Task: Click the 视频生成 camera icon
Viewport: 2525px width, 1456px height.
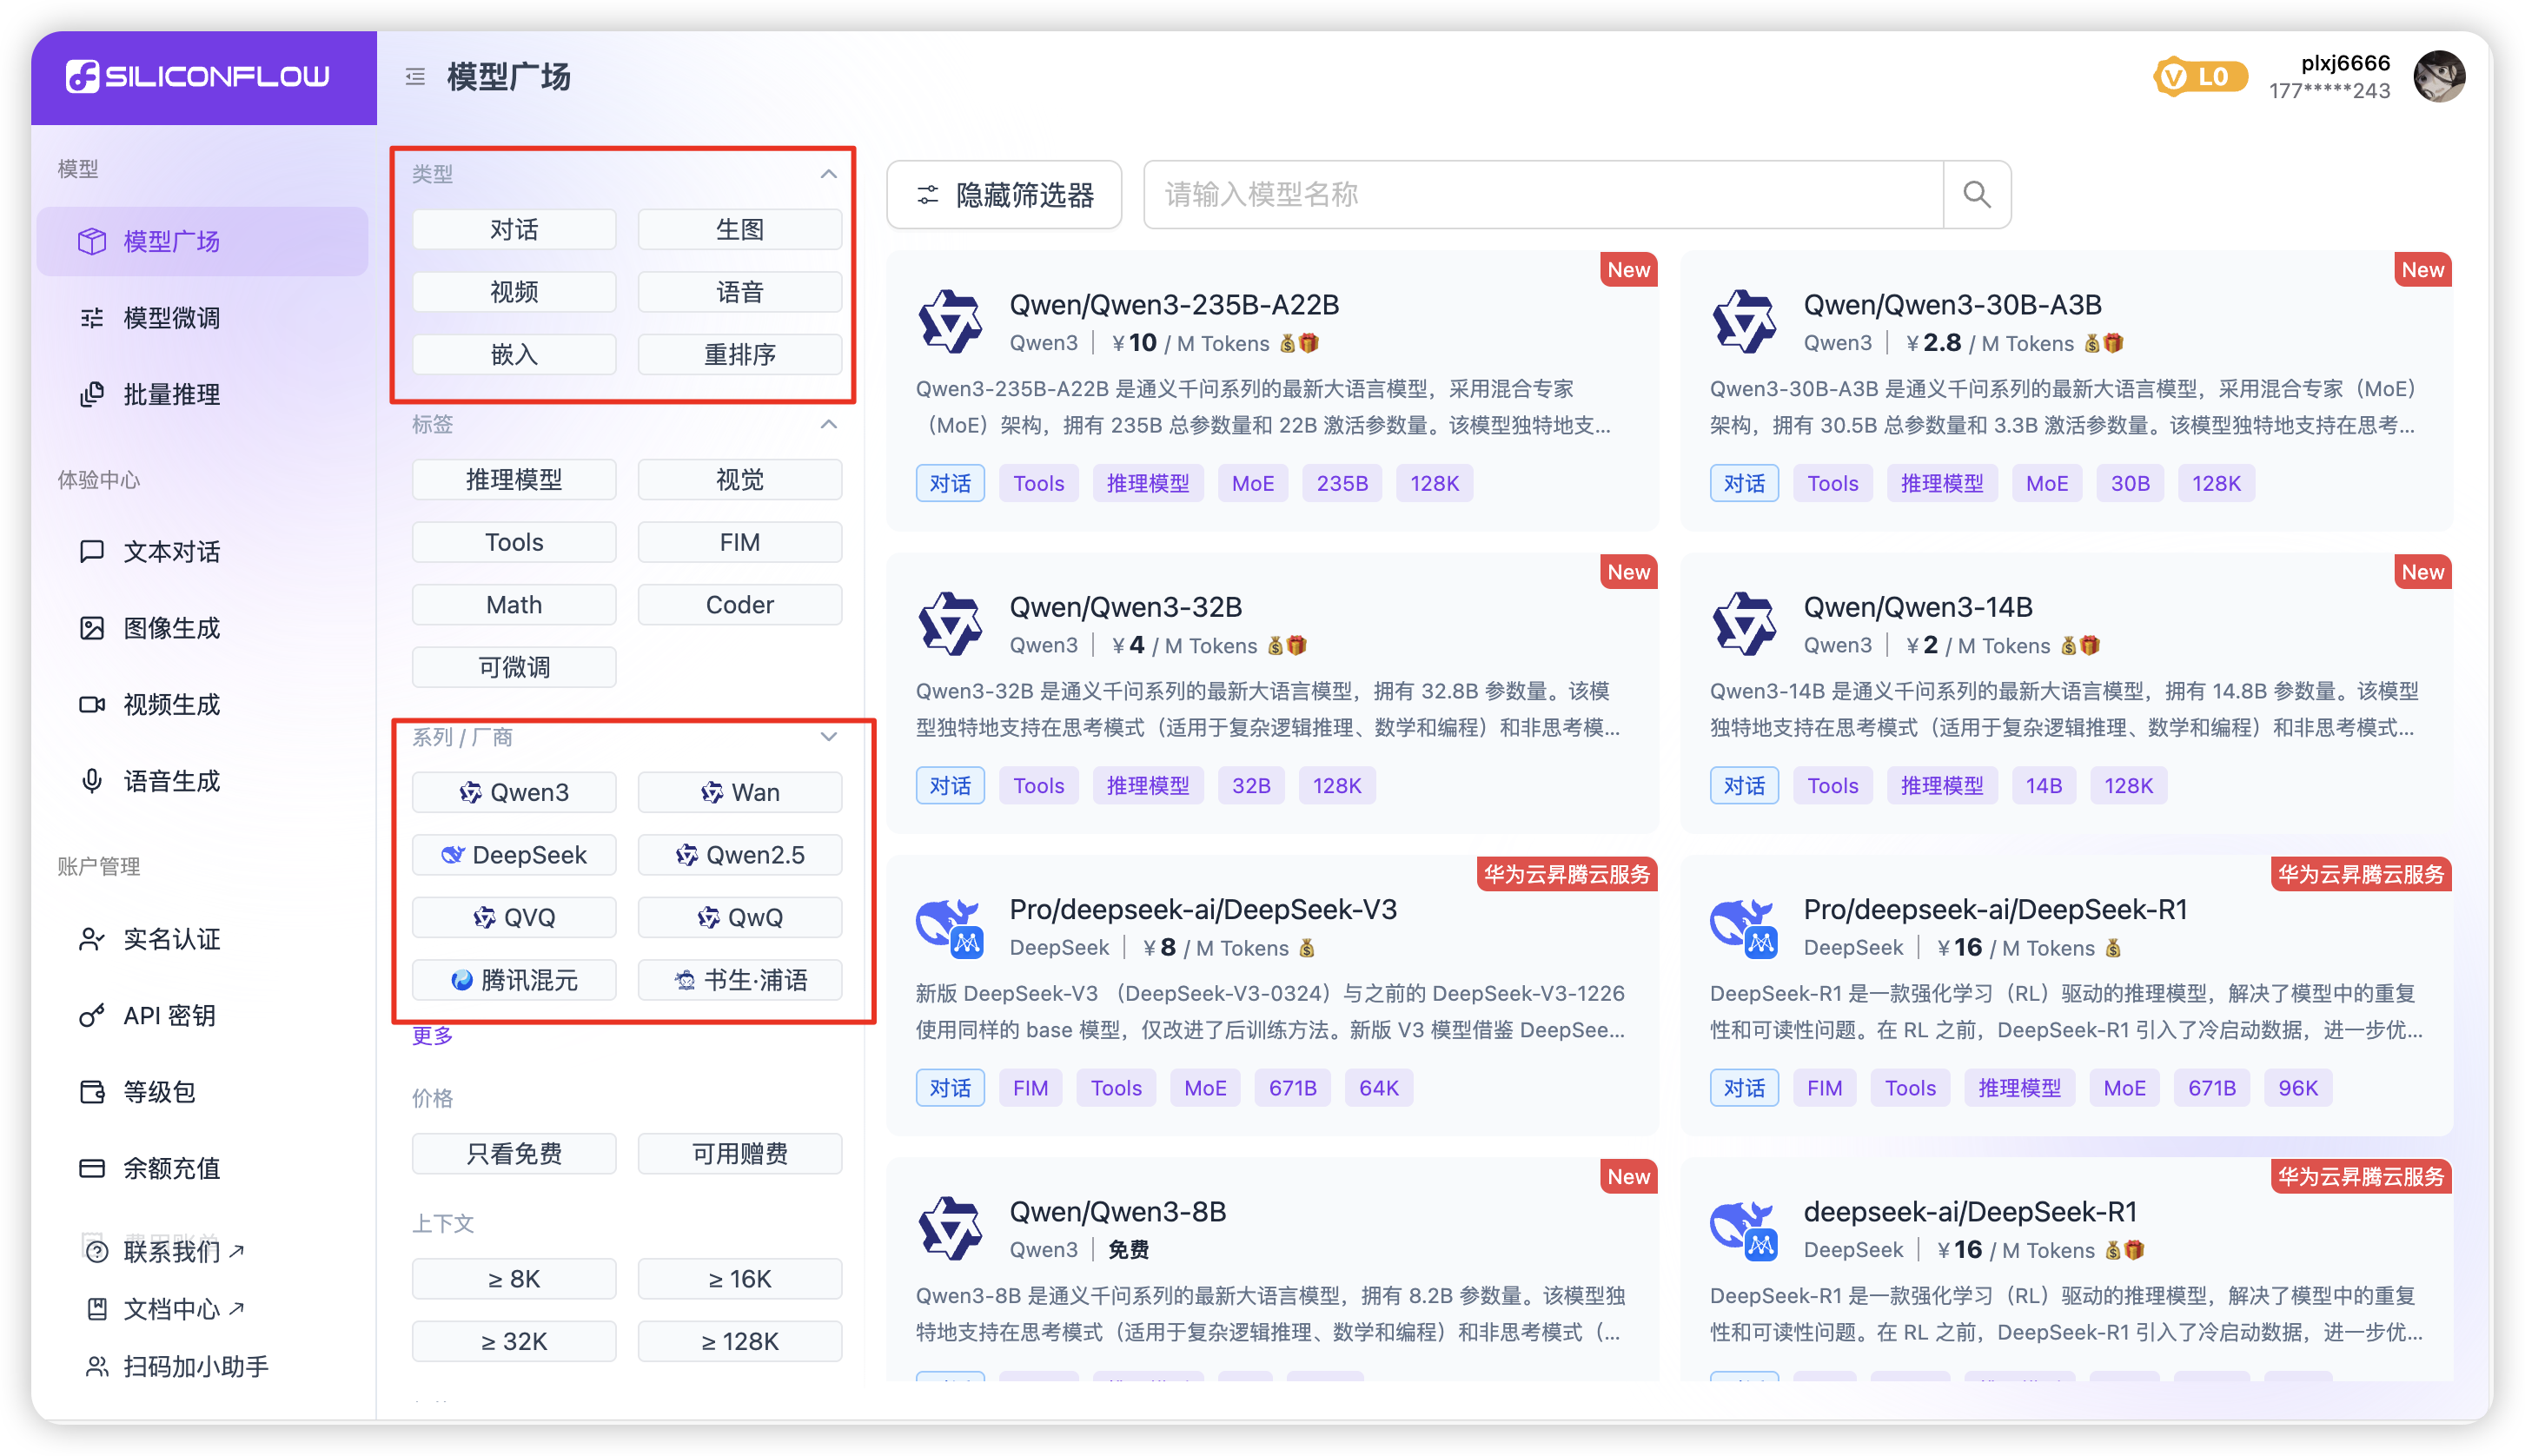Action: click(92, 704)
